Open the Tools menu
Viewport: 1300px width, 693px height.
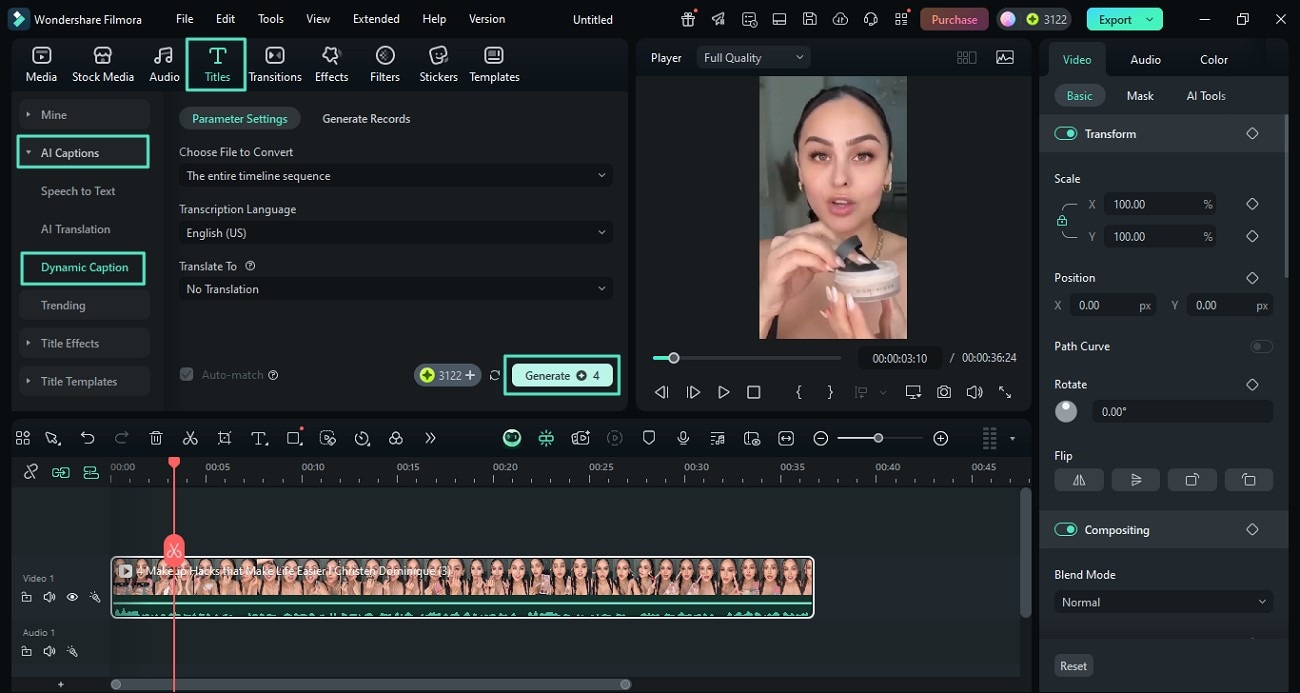coord(271,19)
